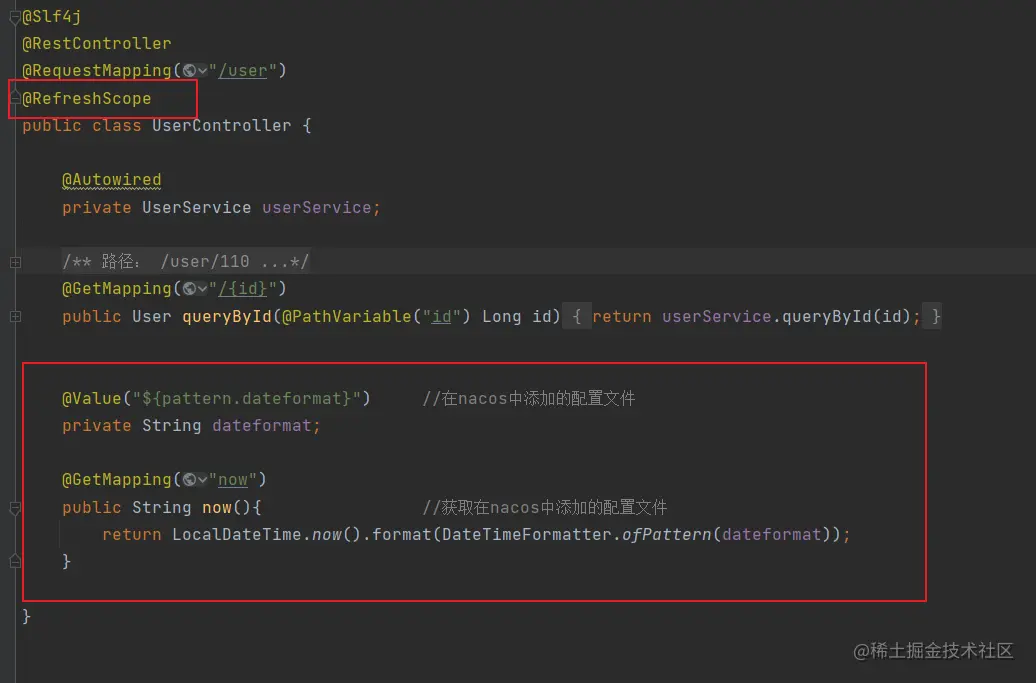Click the Long parameter type
Viewport: 1036px width, 683px height.
click(x=501, y=316)
